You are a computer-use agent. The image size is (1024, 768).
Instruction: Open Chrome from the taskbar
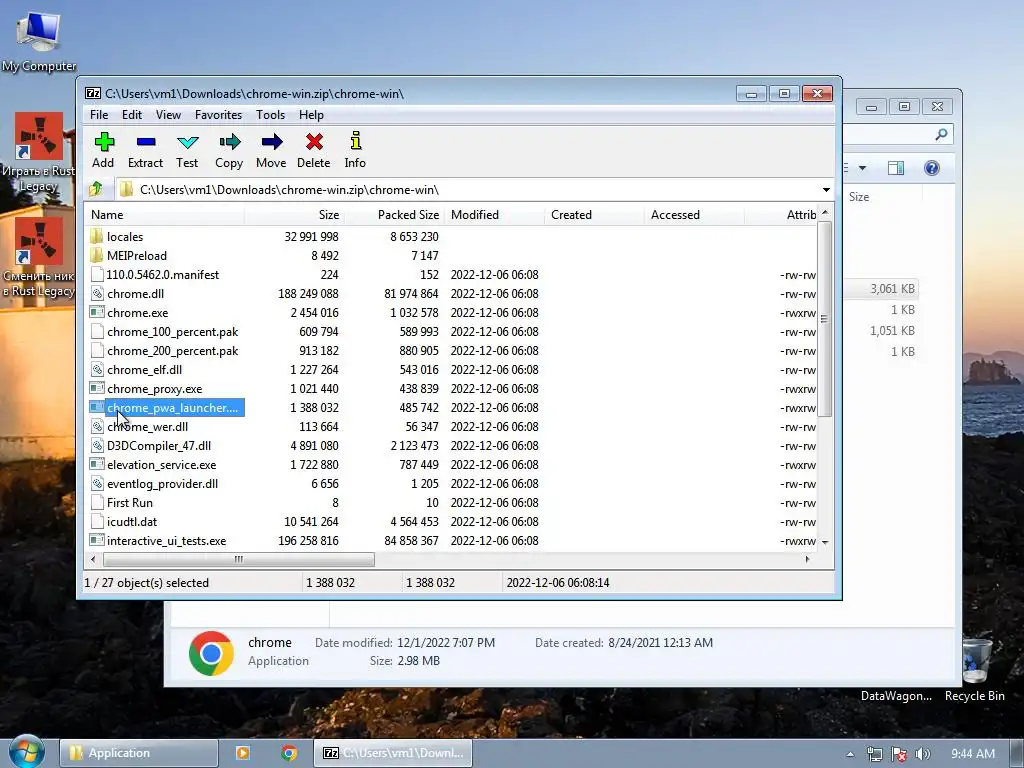289,753
